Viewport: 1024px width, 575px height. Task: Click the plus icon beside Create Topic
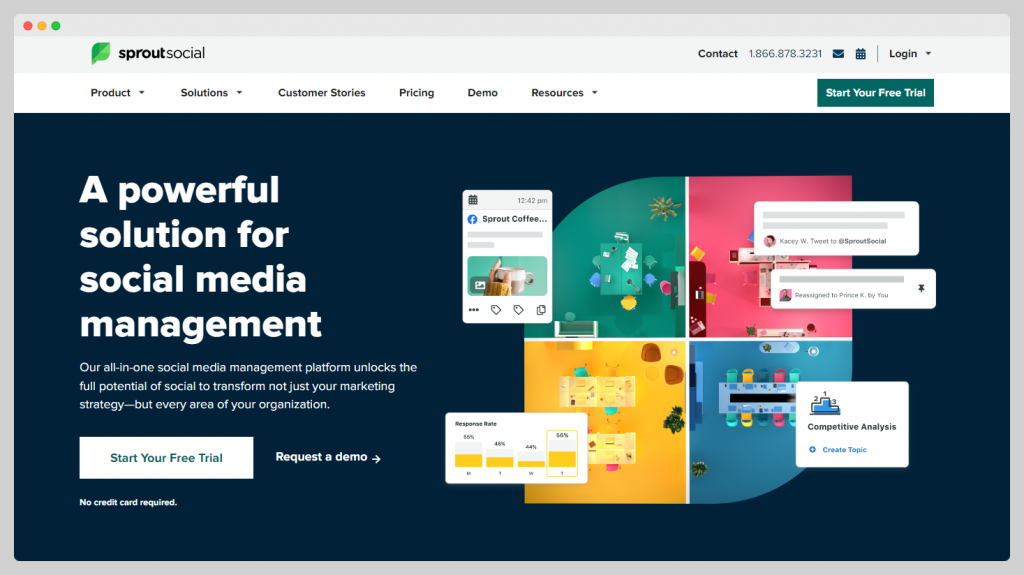[813, 450]
